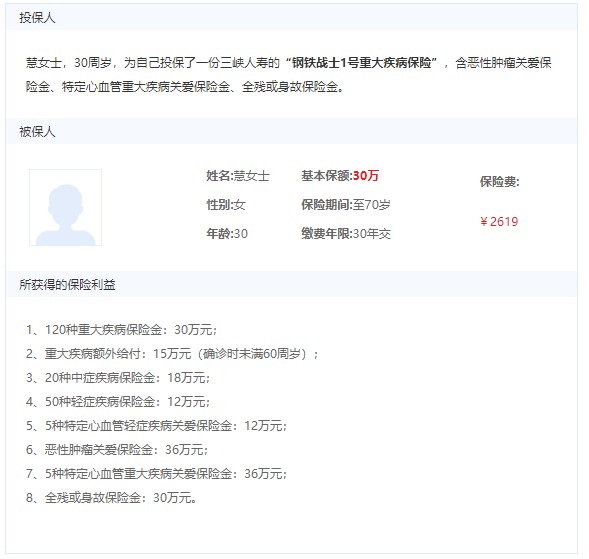This screenshot has height=559, width=589.
Task: Click the second description line starting 险金、特定心血管
Action: [x=185, y=87]
